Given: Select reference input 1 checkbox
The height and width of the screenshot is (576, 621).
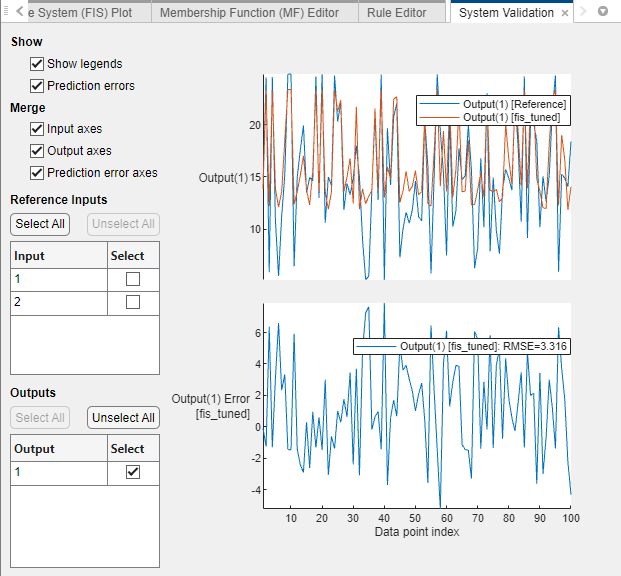Looking at the screenshot, I should click(133, 279).
